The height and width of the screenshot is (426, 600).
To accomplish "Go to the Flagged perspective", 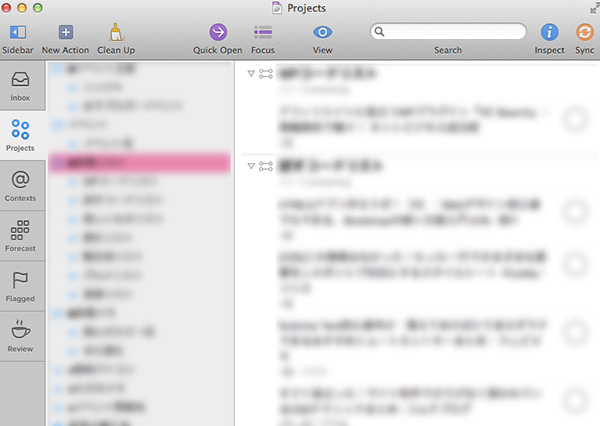I will pyautogui.click(x=20, y=286).
